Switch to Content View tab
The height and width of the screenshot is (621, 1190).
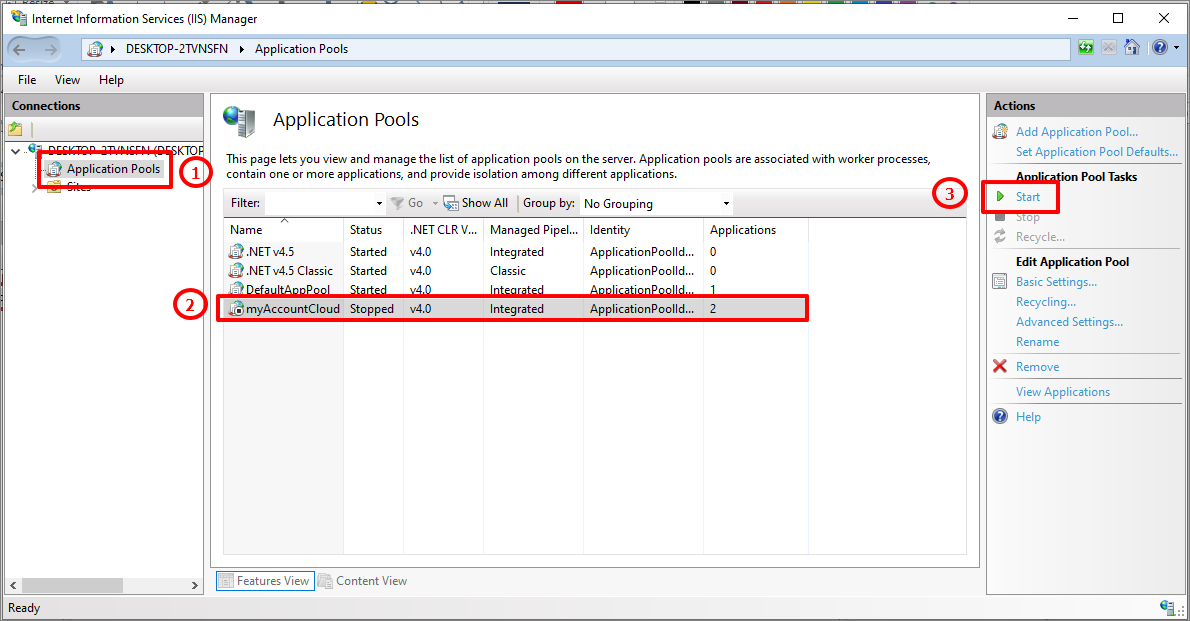(363, 581)
